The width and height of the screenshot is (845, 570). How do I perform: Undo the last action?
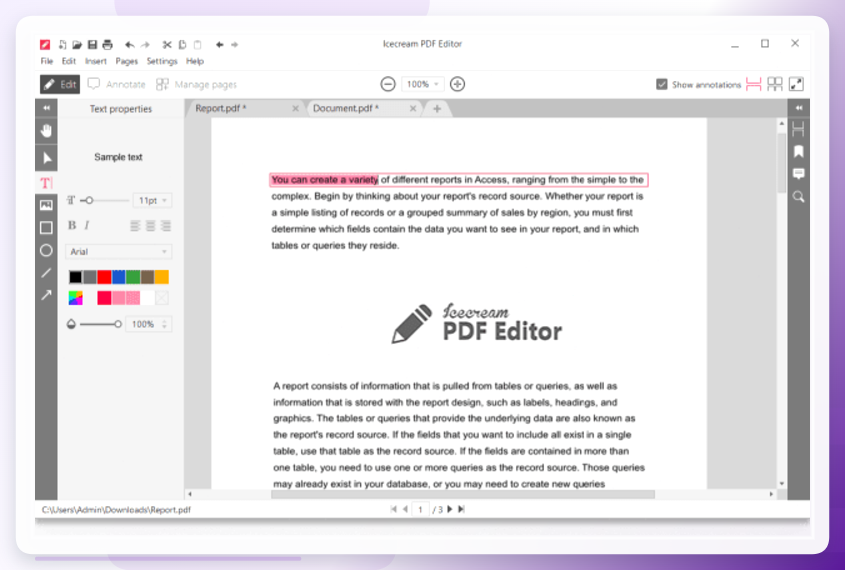(129, 45)
